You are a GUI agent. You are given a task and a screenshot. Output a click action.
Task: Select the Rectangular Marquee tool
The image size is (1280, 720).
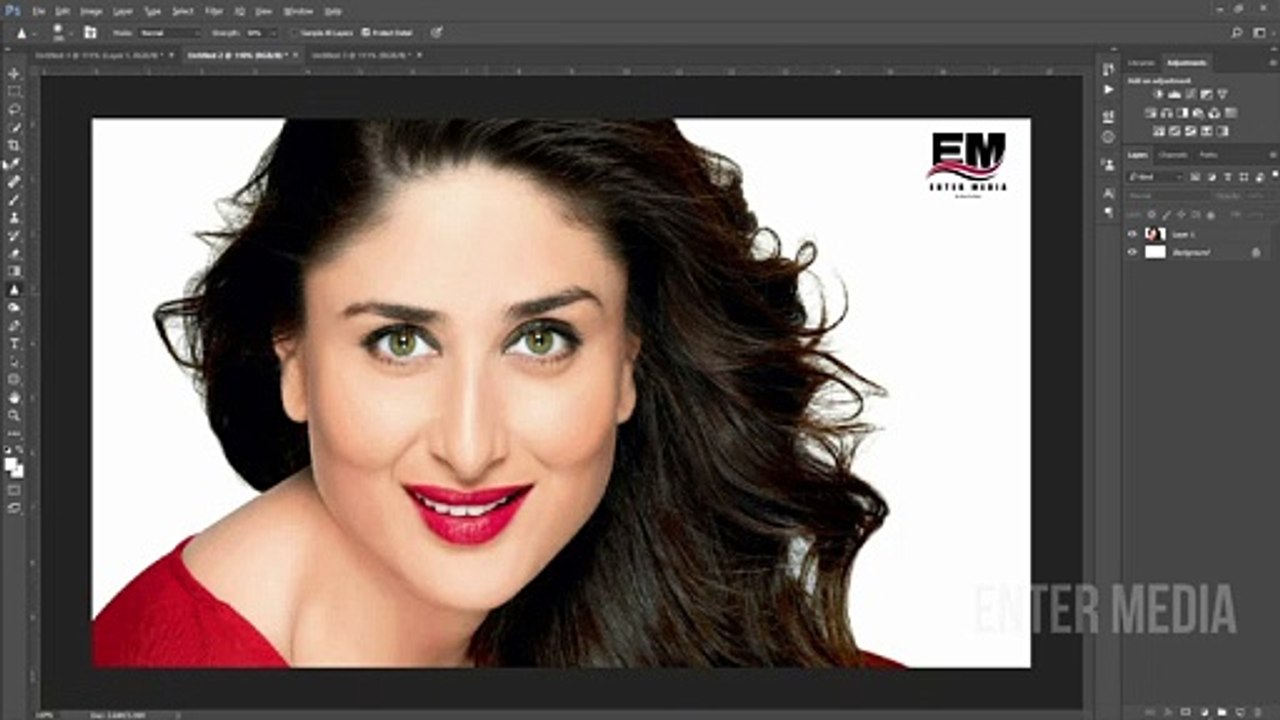(x=14, y=92)
